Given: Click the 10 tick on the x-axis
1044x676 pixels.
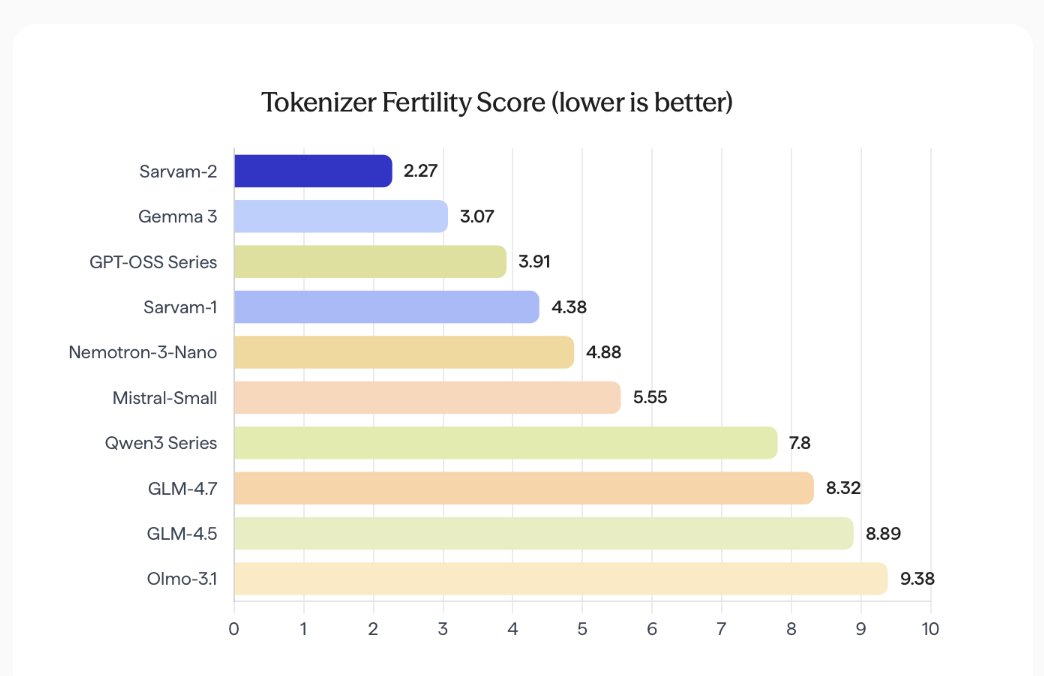Looking at the screenshot, I should coord(930,629).
